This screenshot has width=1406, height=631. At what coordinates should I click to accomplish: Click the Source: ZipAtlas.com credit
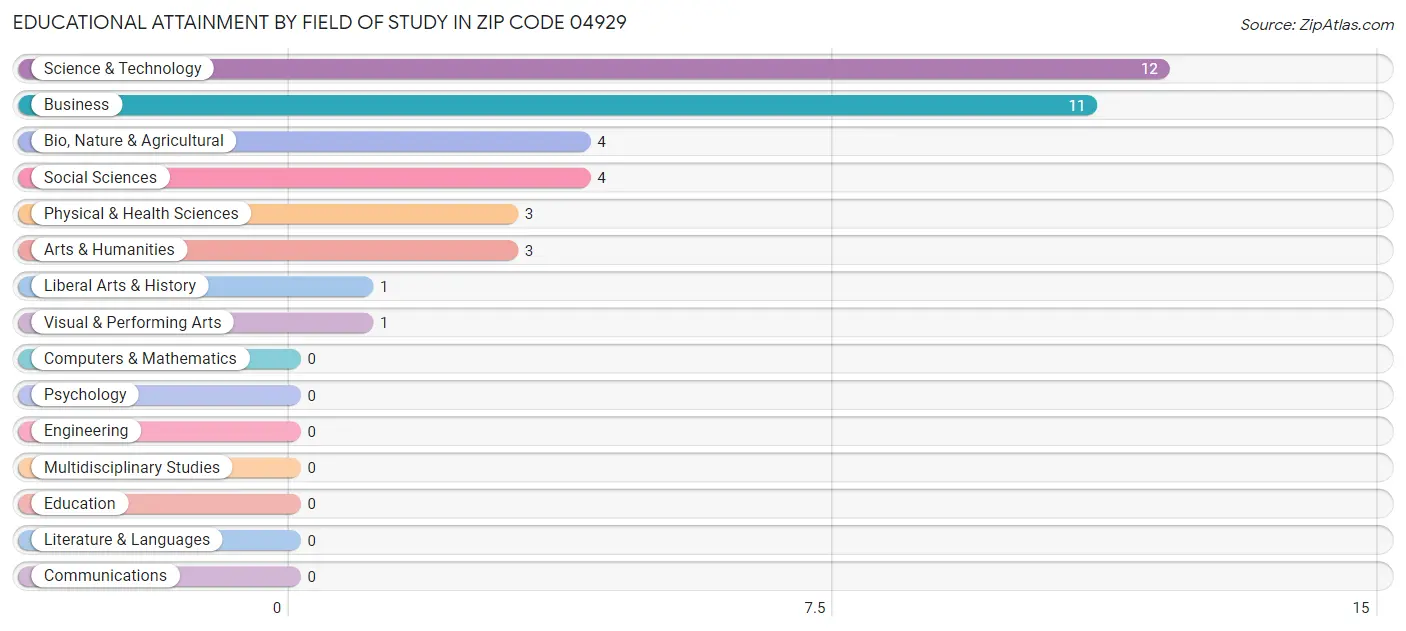pyautogui.click(x=1317, y=25)
